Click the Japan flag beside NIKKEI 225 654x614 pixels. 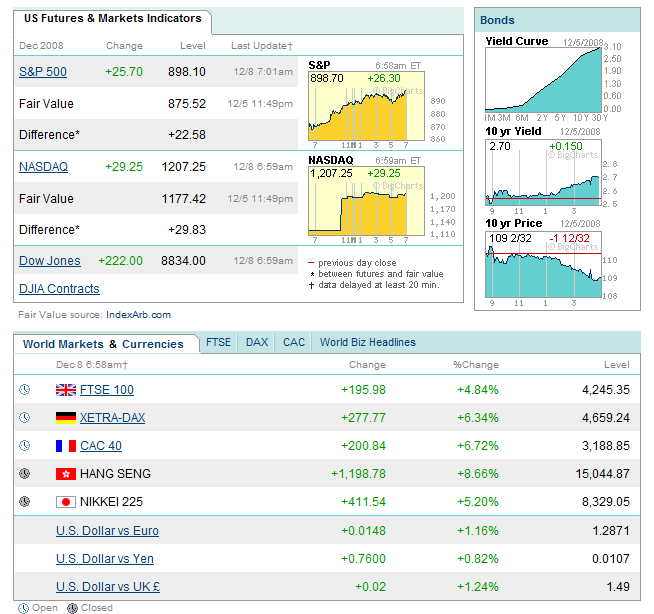pos(66,502)
